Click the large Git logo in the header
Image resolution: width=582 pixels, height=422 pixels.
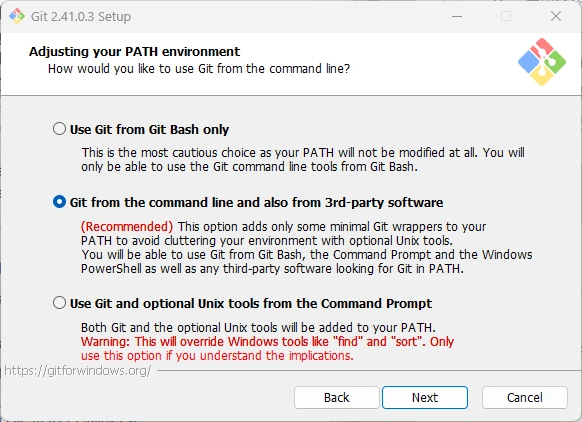click(x=542, y=62)
